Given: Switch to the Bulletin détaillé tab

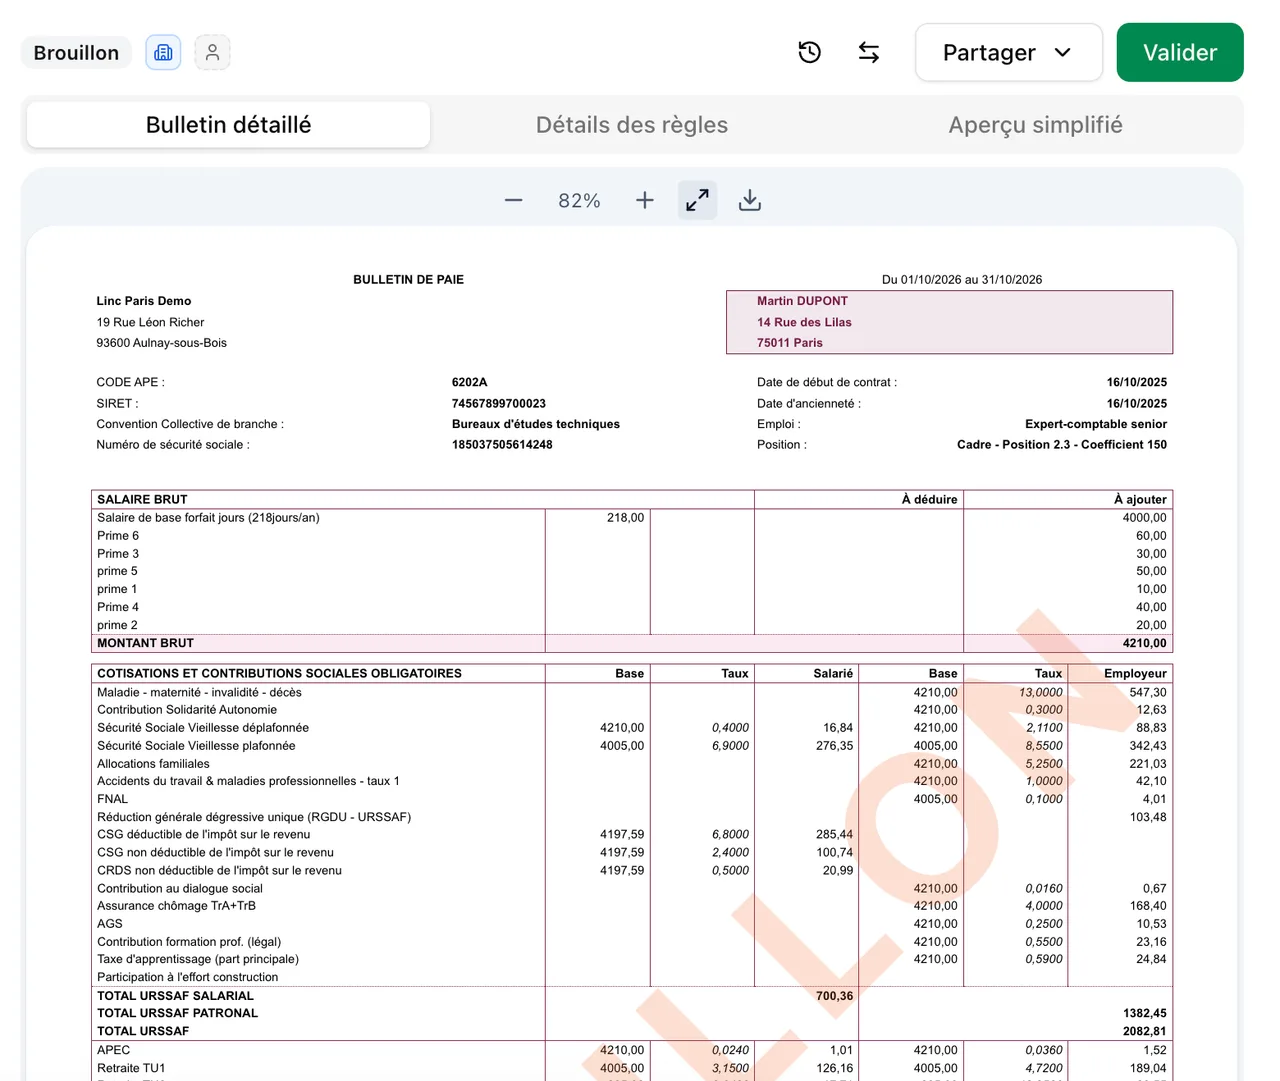Looking at the screenshot, I should coord(228,125).
